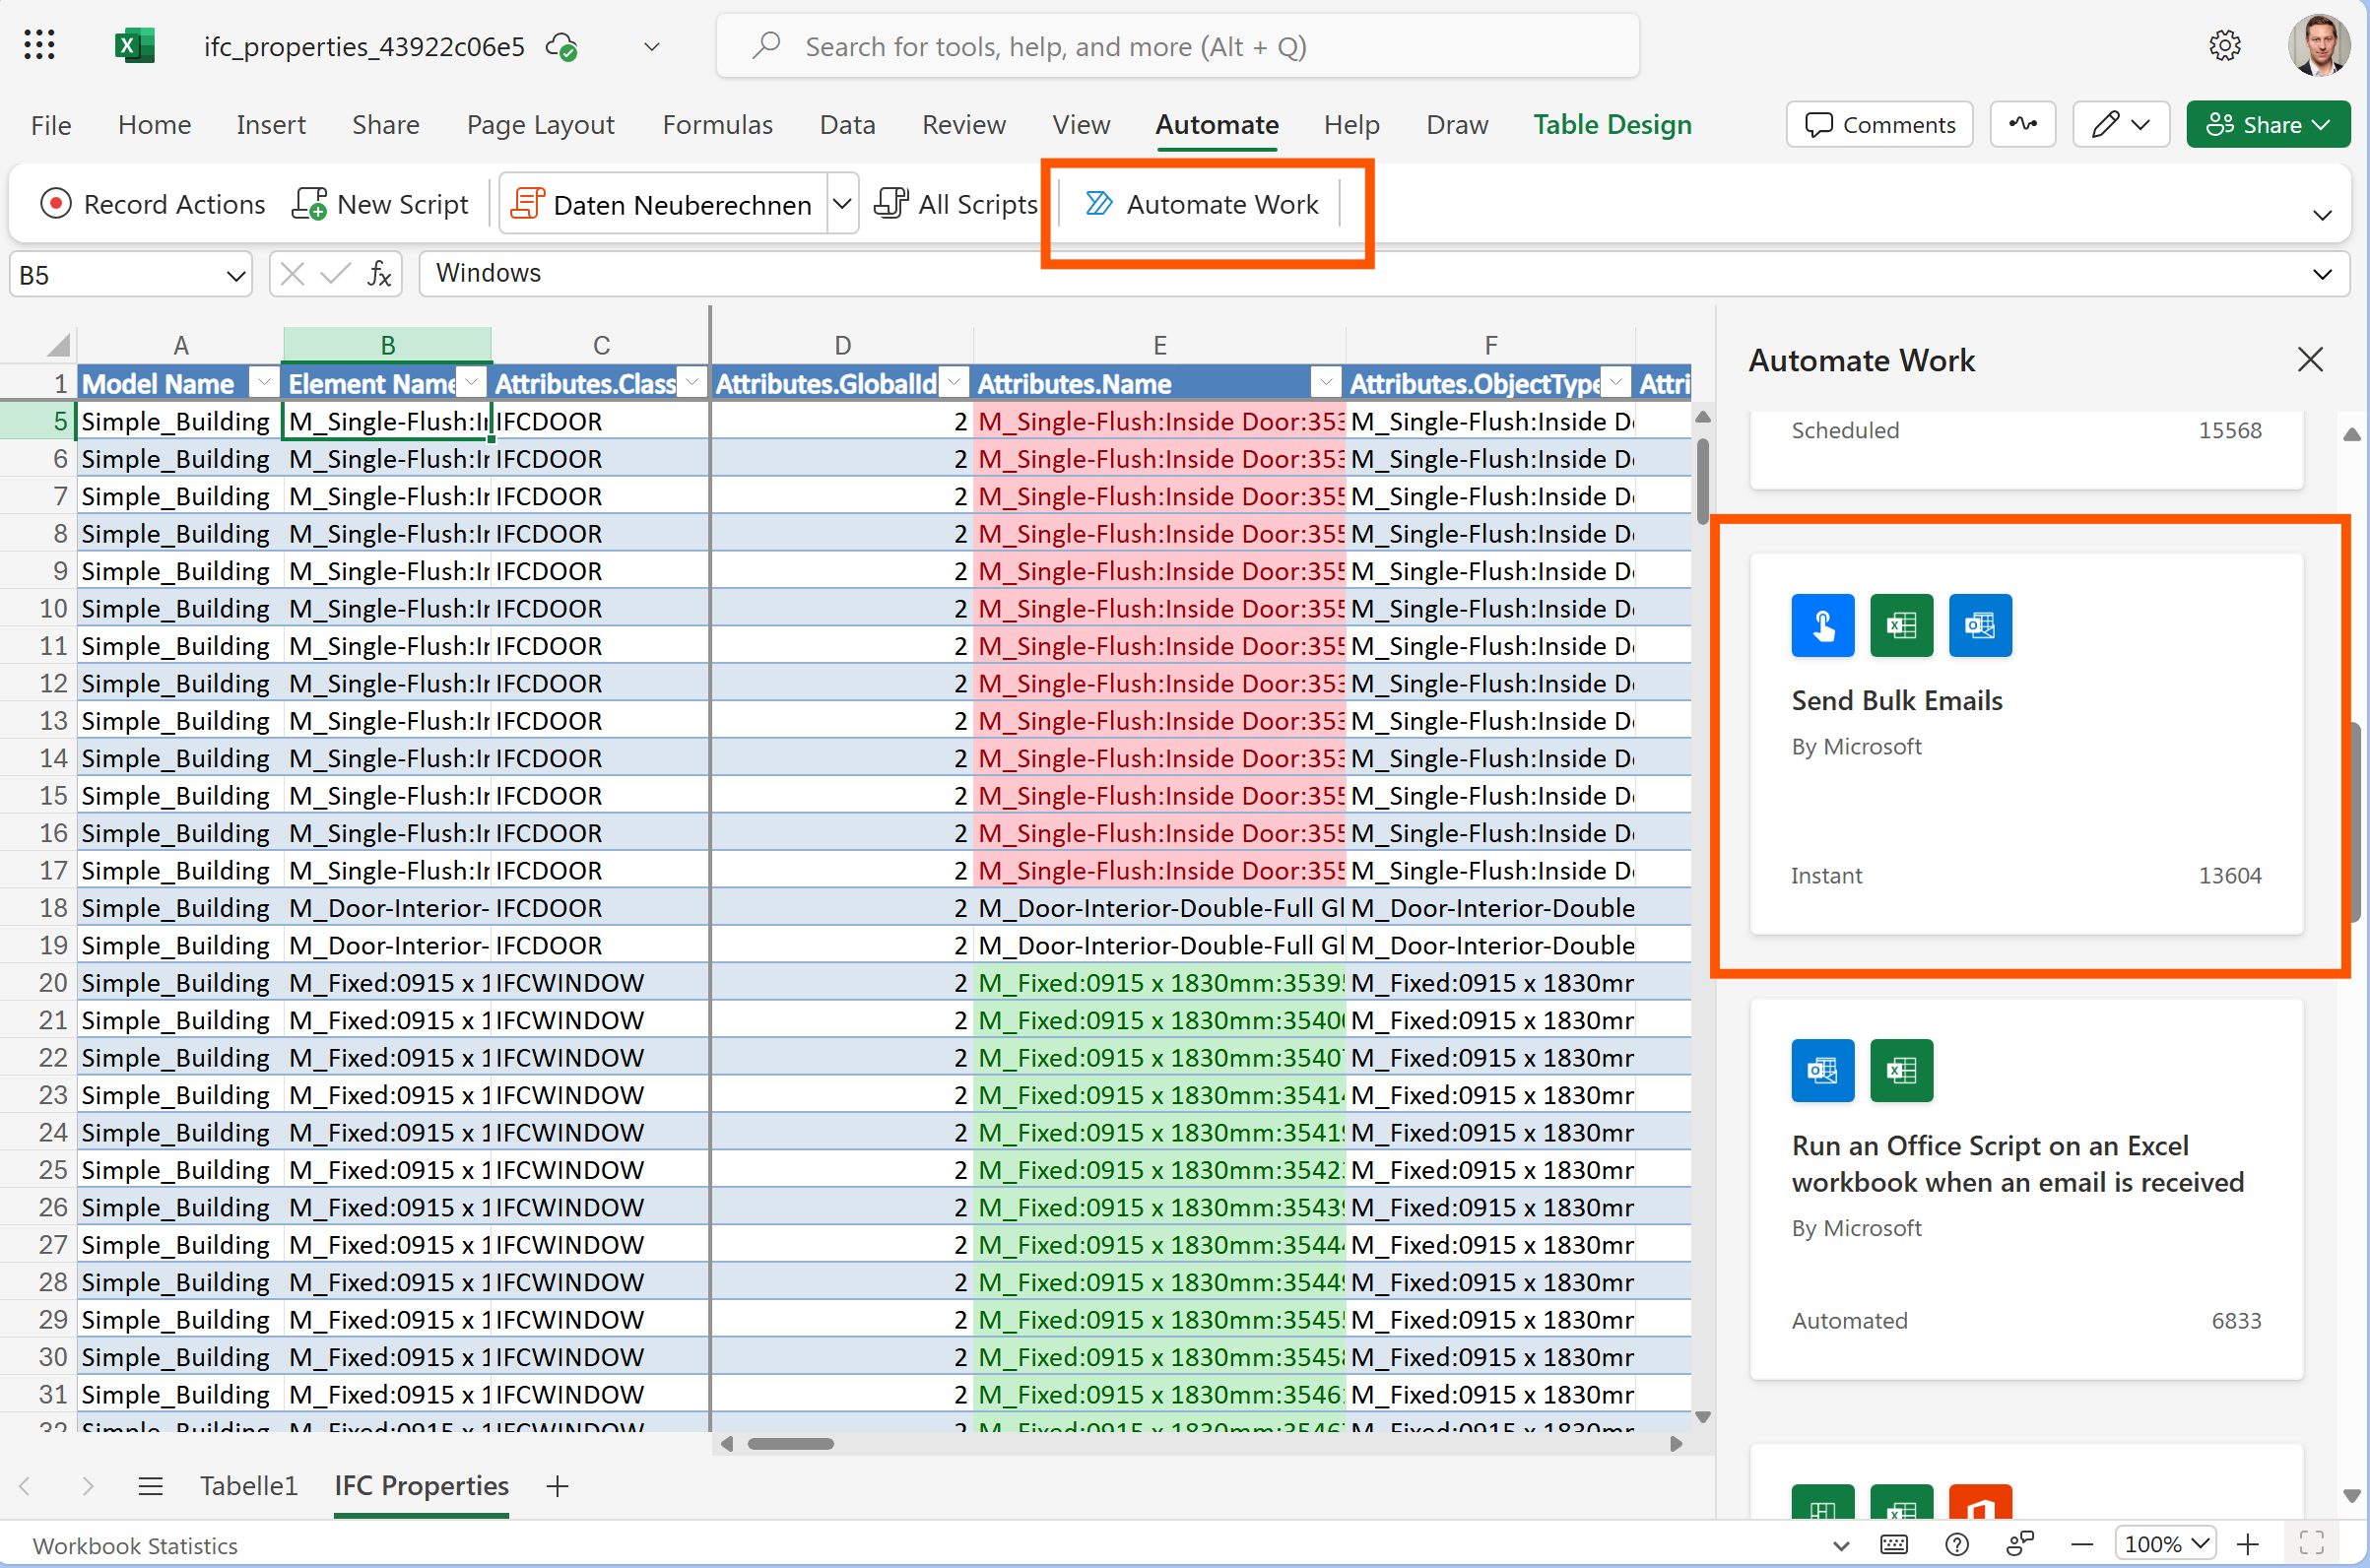Viewport: 2370px width, 1568px height.
Task: Expand the ribbon display options chevron
Action: (2322, 215)
